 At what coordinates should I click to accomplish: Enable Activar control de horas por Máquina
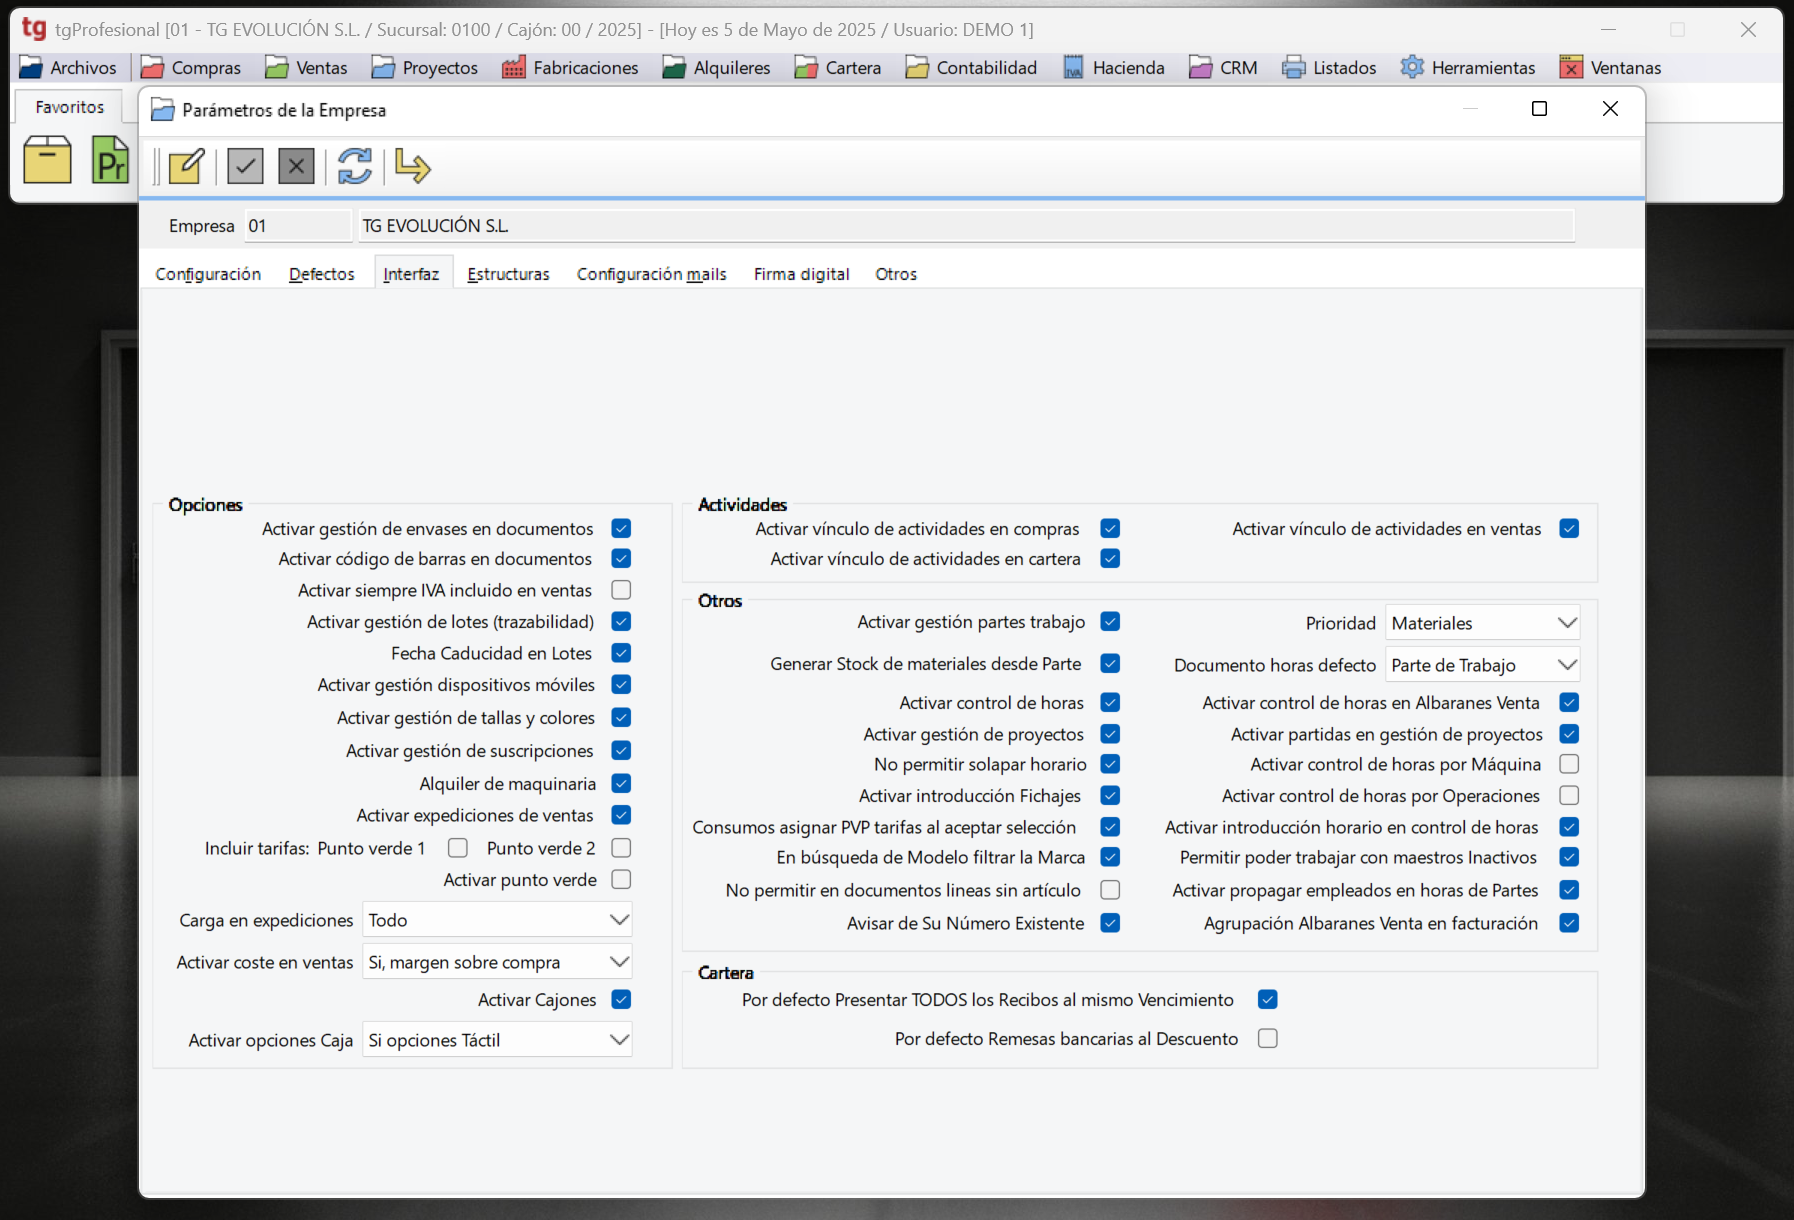click(1569, 764)
